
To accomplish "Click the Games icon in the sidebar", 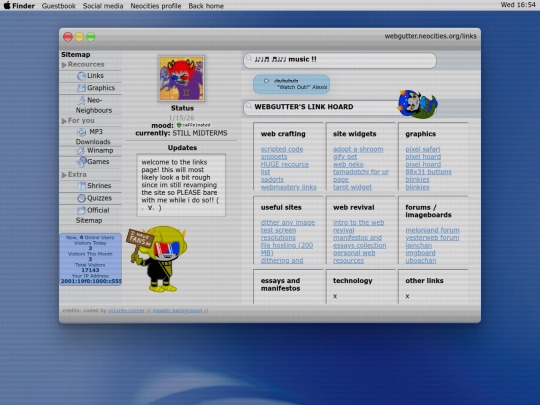I will [x=82, y=161].
